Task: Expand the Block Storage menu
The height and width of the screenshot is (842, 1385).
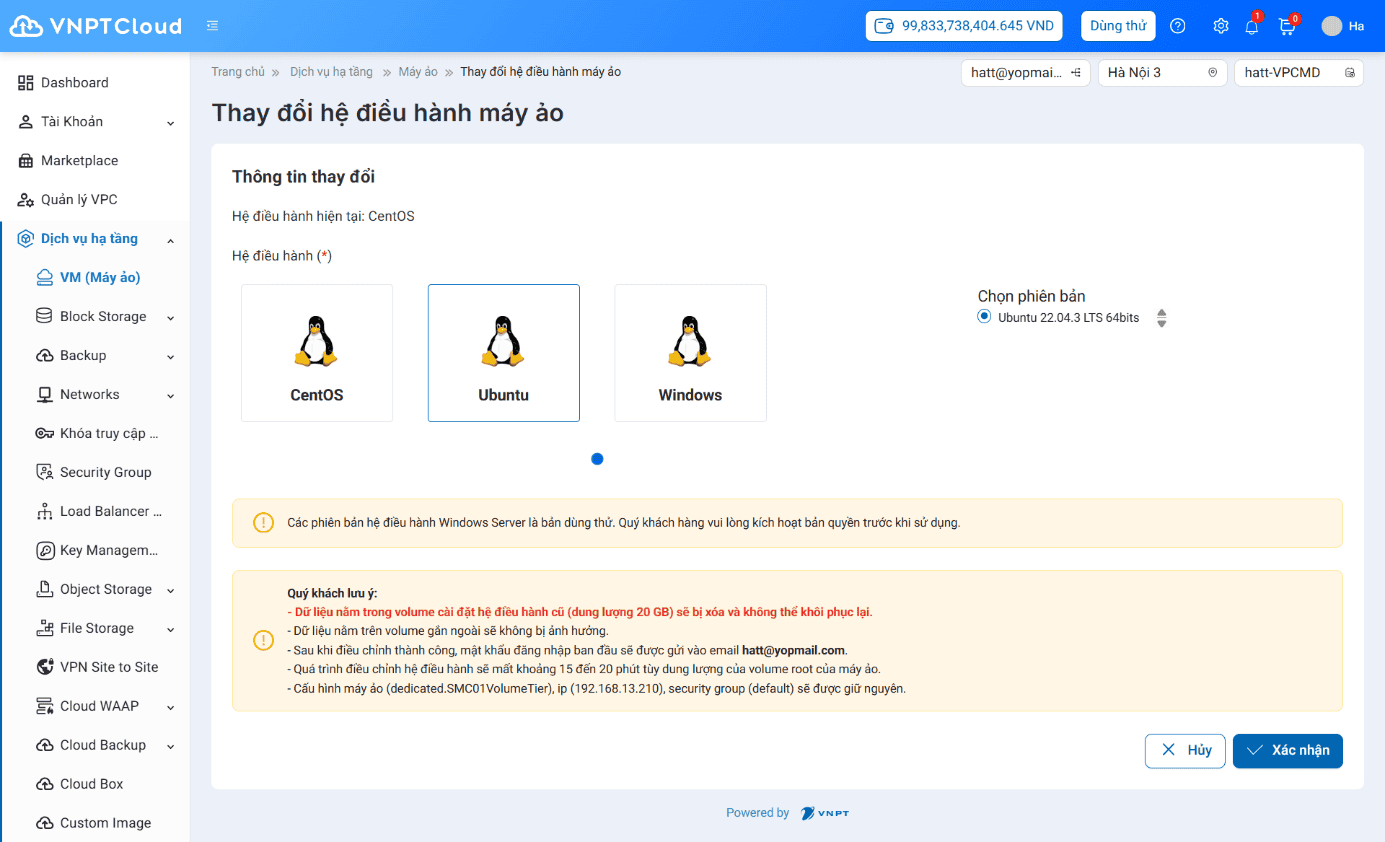Action: (x=103, y=316)
